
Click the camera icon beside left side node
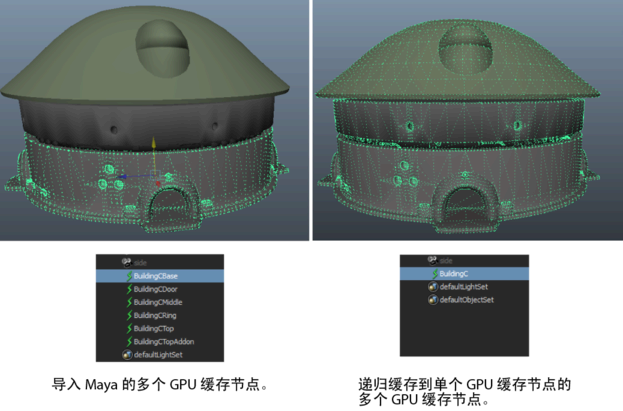tap(127, 262)
